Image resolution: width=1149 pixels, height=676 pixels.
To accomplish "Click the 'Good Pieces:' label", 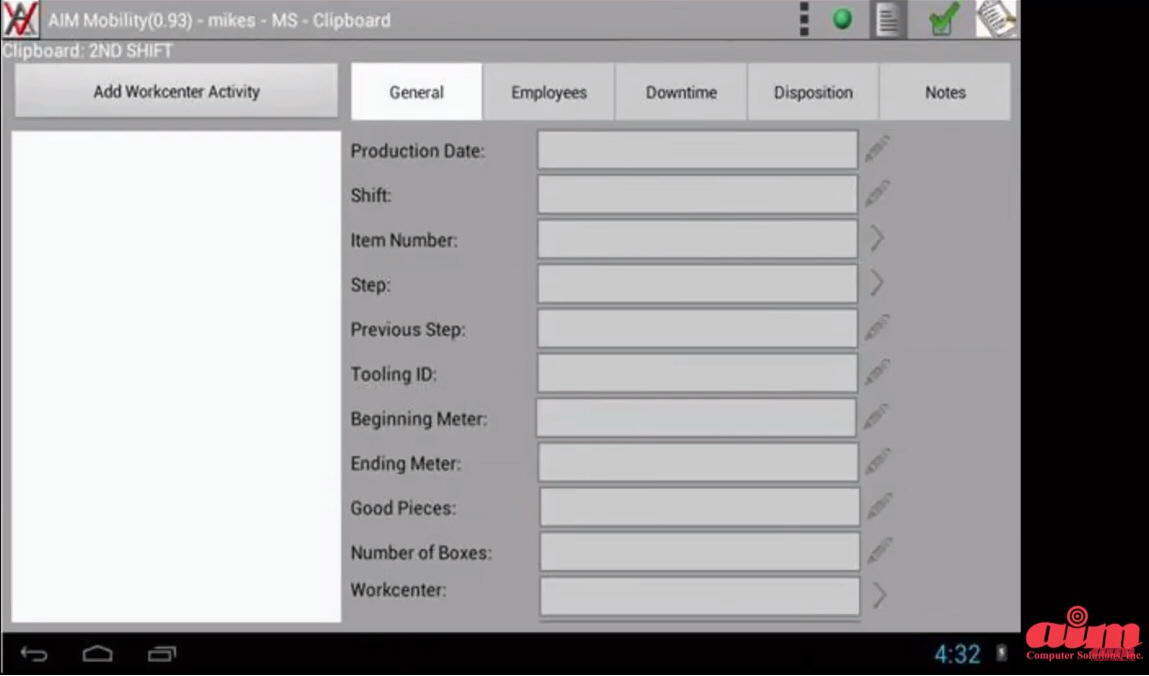I will point(403,508).
